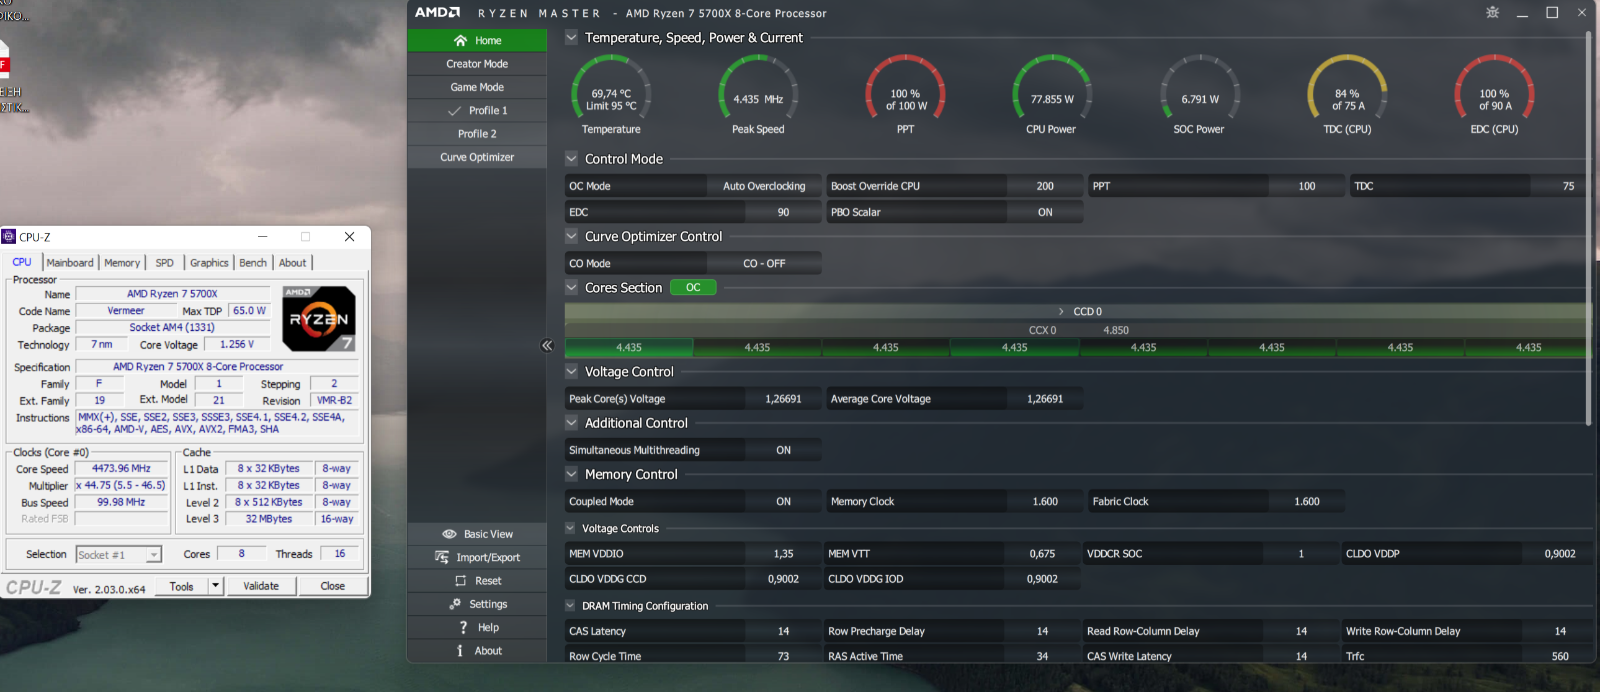
Task: Collapse the Cores Section
Action: [572, 288]
